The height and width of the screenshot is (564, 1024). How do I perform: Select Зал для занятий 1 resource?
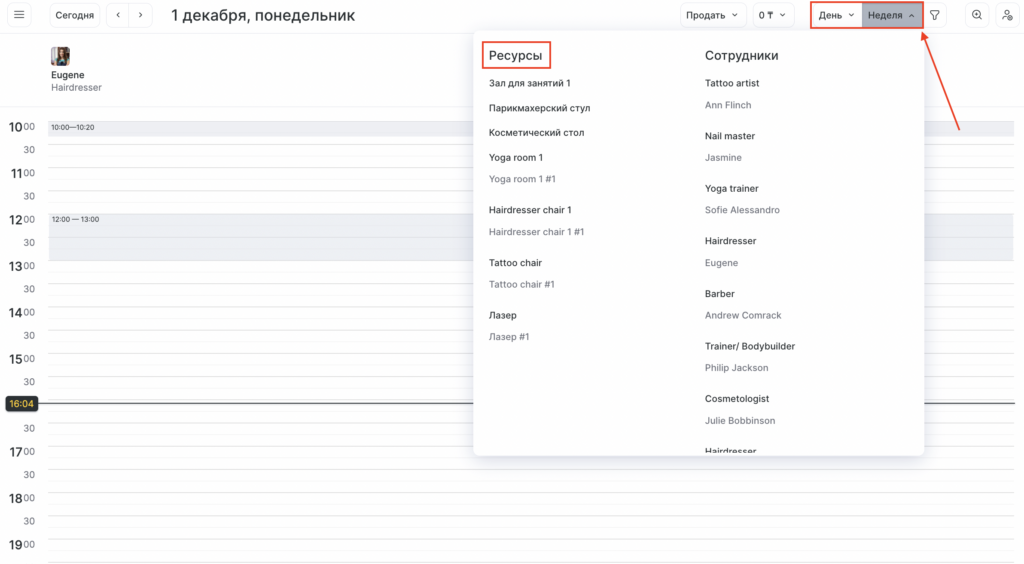(529, 84)
